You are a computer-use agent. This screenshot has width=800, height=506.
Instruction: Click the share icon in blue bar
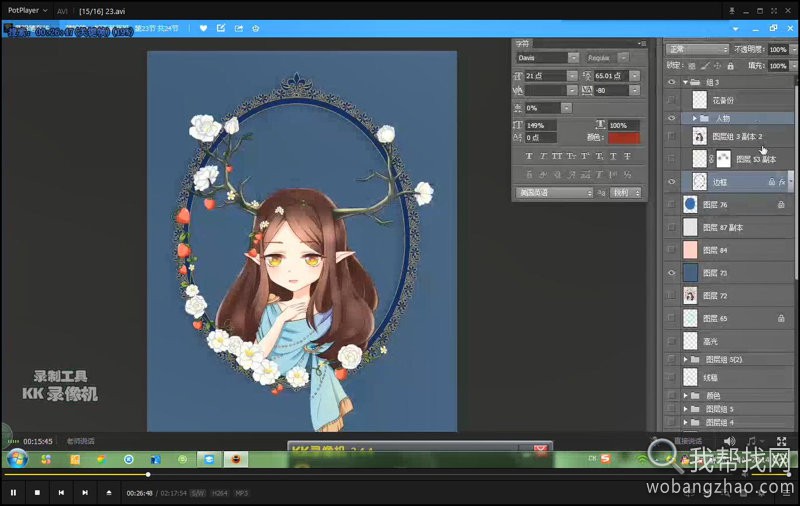239,29
